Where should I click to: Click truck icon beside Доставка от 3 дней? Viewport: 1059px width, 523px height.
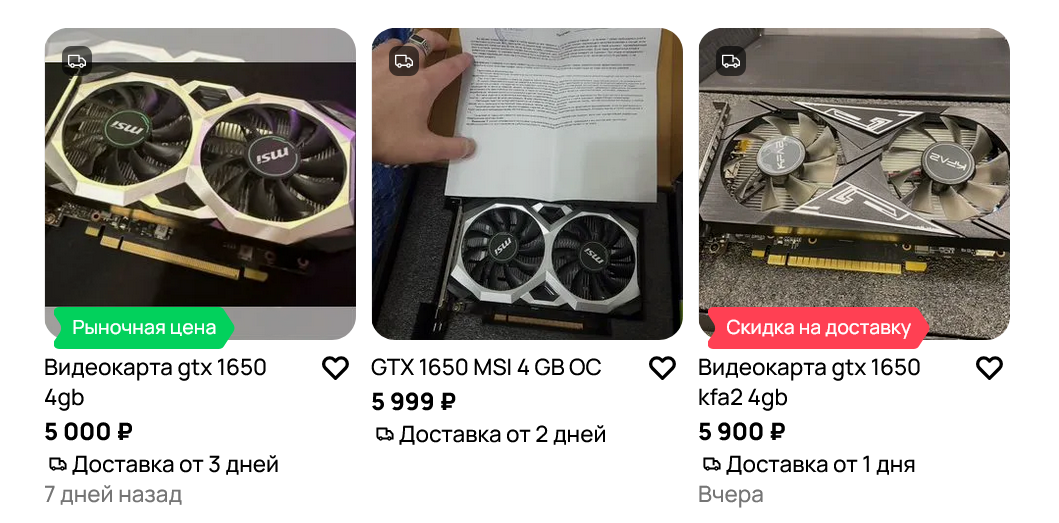pyautogui.click(x=58, y=464)
